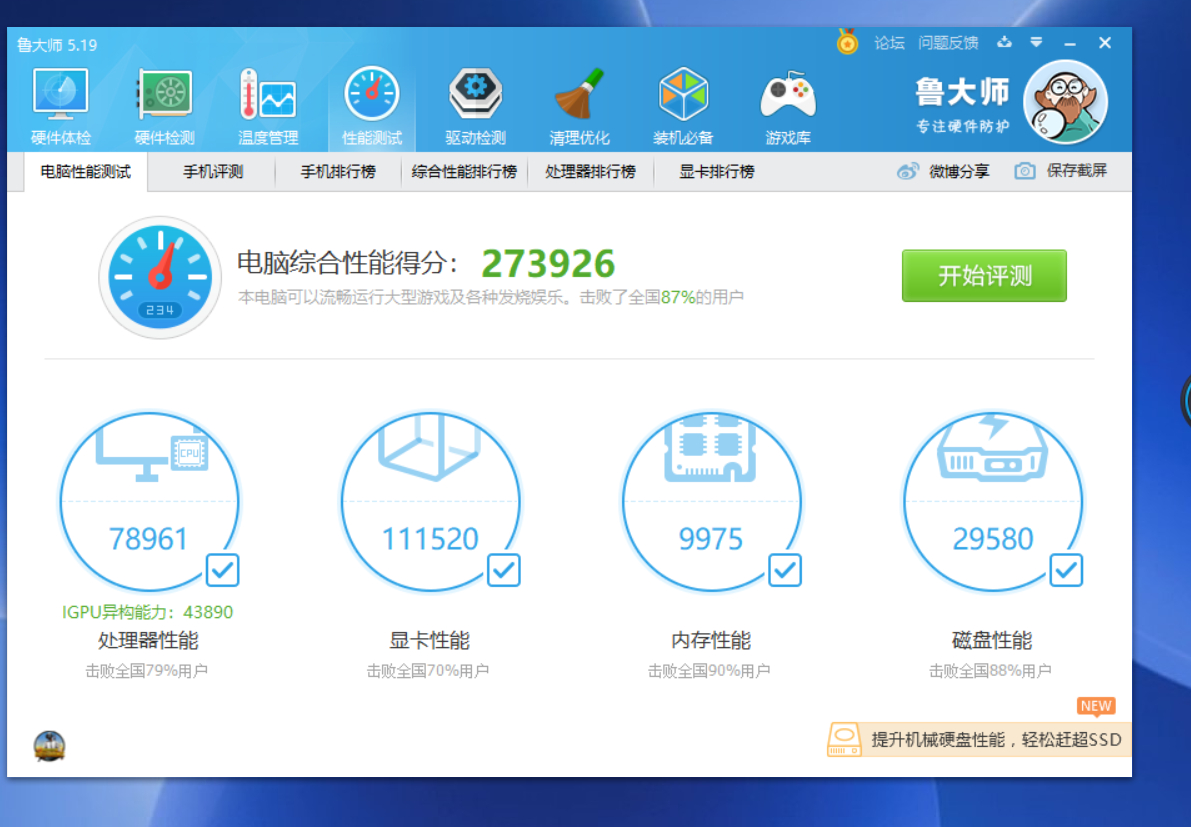Click the green 开始评测 button
The height and width of the screenshot is (827, 1191).
pyautogui.click(x=984, y=276)
